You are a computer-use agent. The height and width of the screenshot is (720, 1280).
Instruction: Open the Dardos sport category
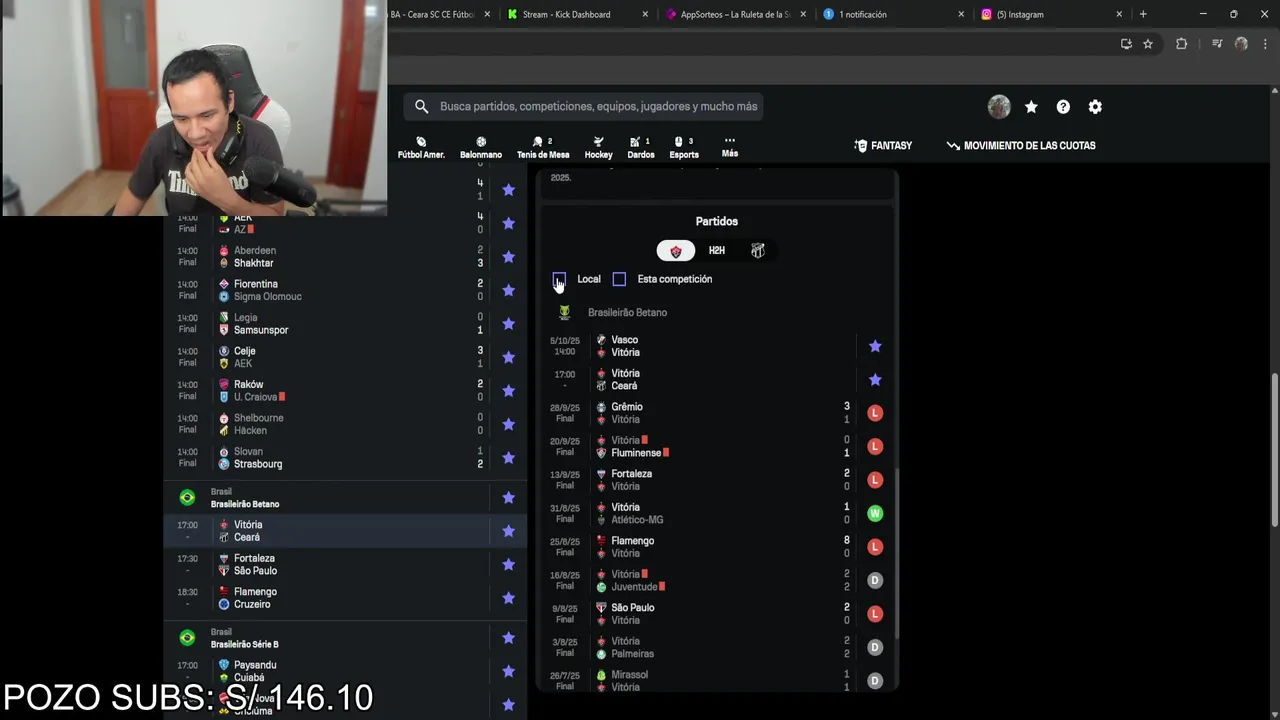[x=641, y=147]
